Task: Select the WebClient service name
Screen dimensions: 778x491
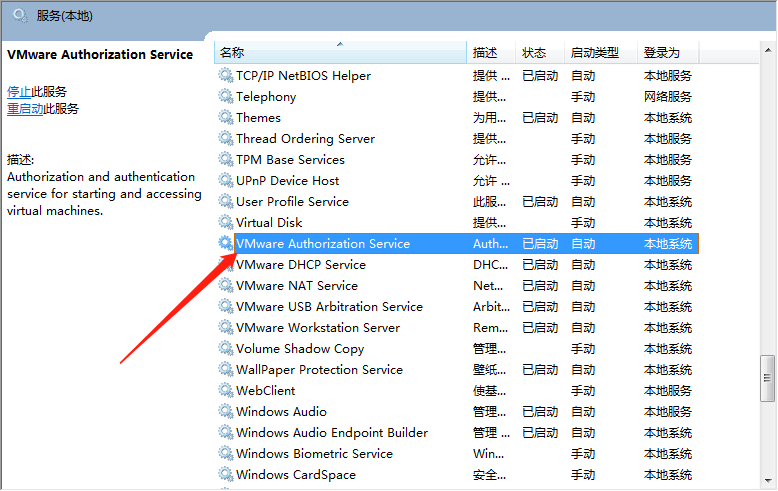Action: (265, 390)
